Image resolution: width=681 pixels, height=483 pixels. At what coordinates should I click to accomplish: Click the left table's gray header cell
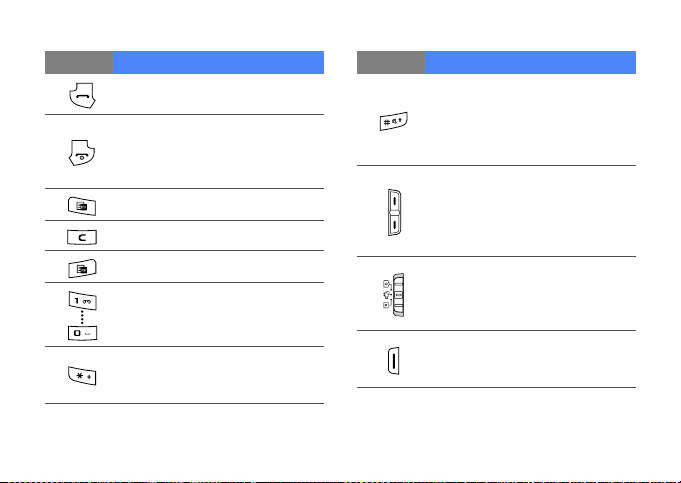(x=79, y=62)
